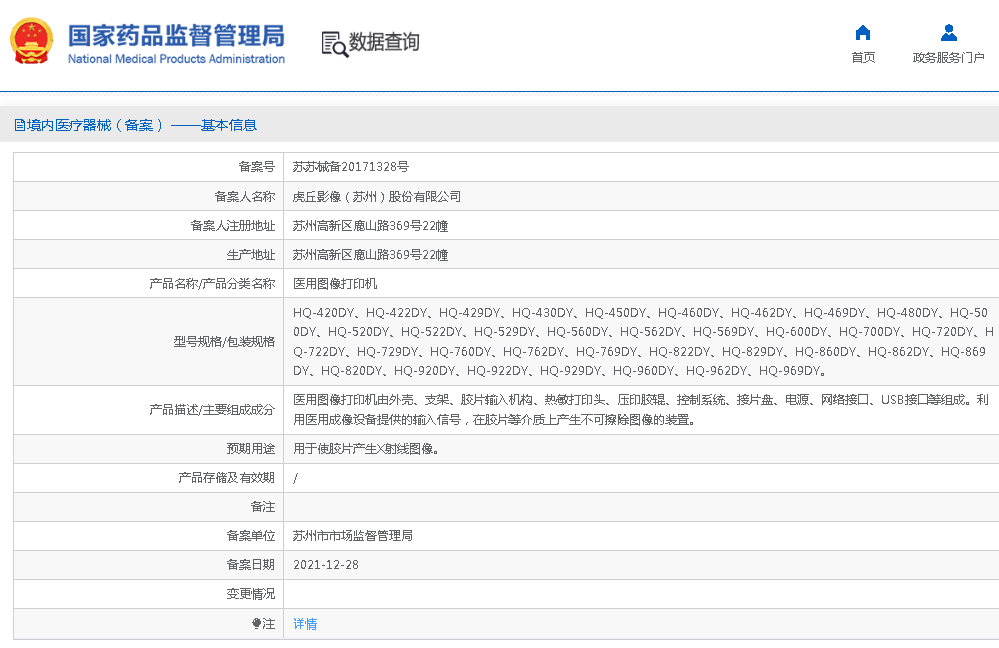Click filing authority 苏州市市场监督管理局
The height and width of the screenshot is (648, 999).
pyautogui.click(x=353, y=536)
